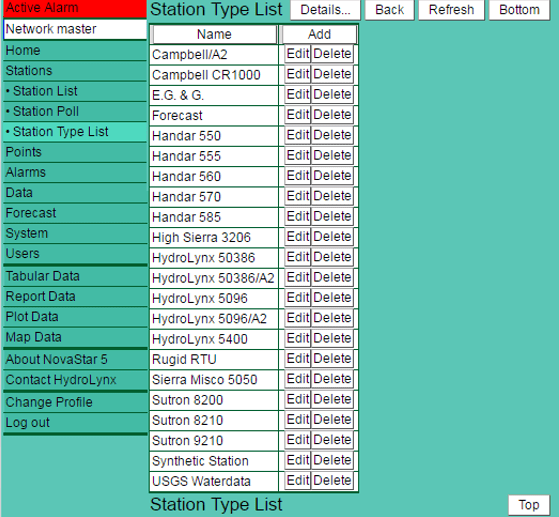Open Station List submenu item
559x517 pixels.
[75, 91]
